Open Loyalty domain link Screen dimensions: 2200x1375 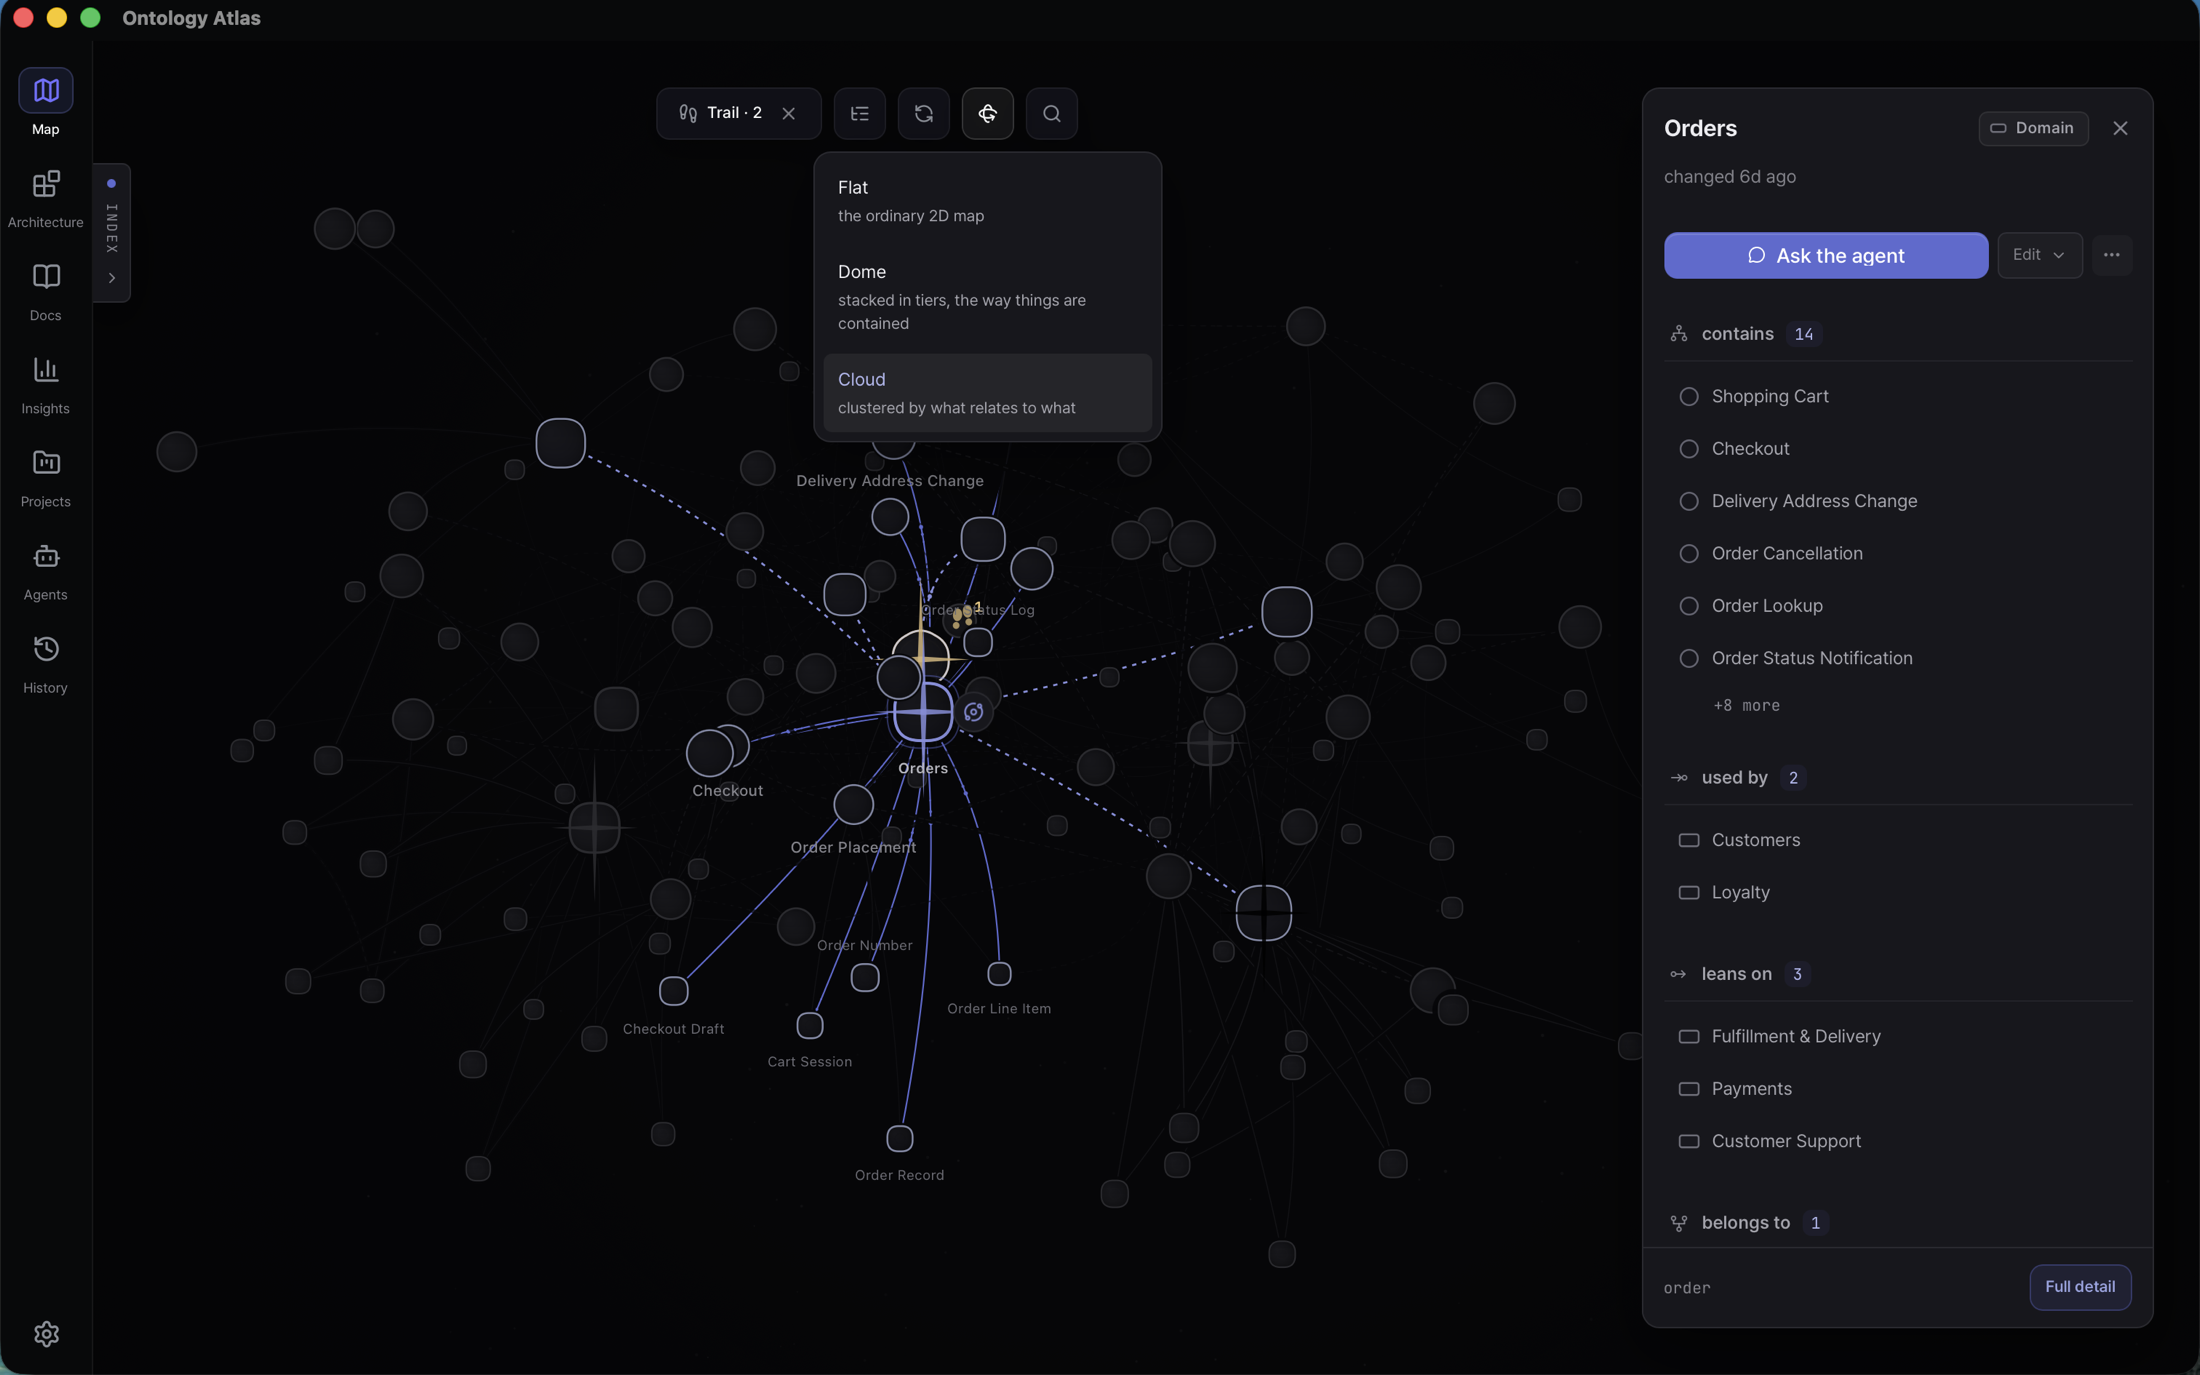[1898, 892]
